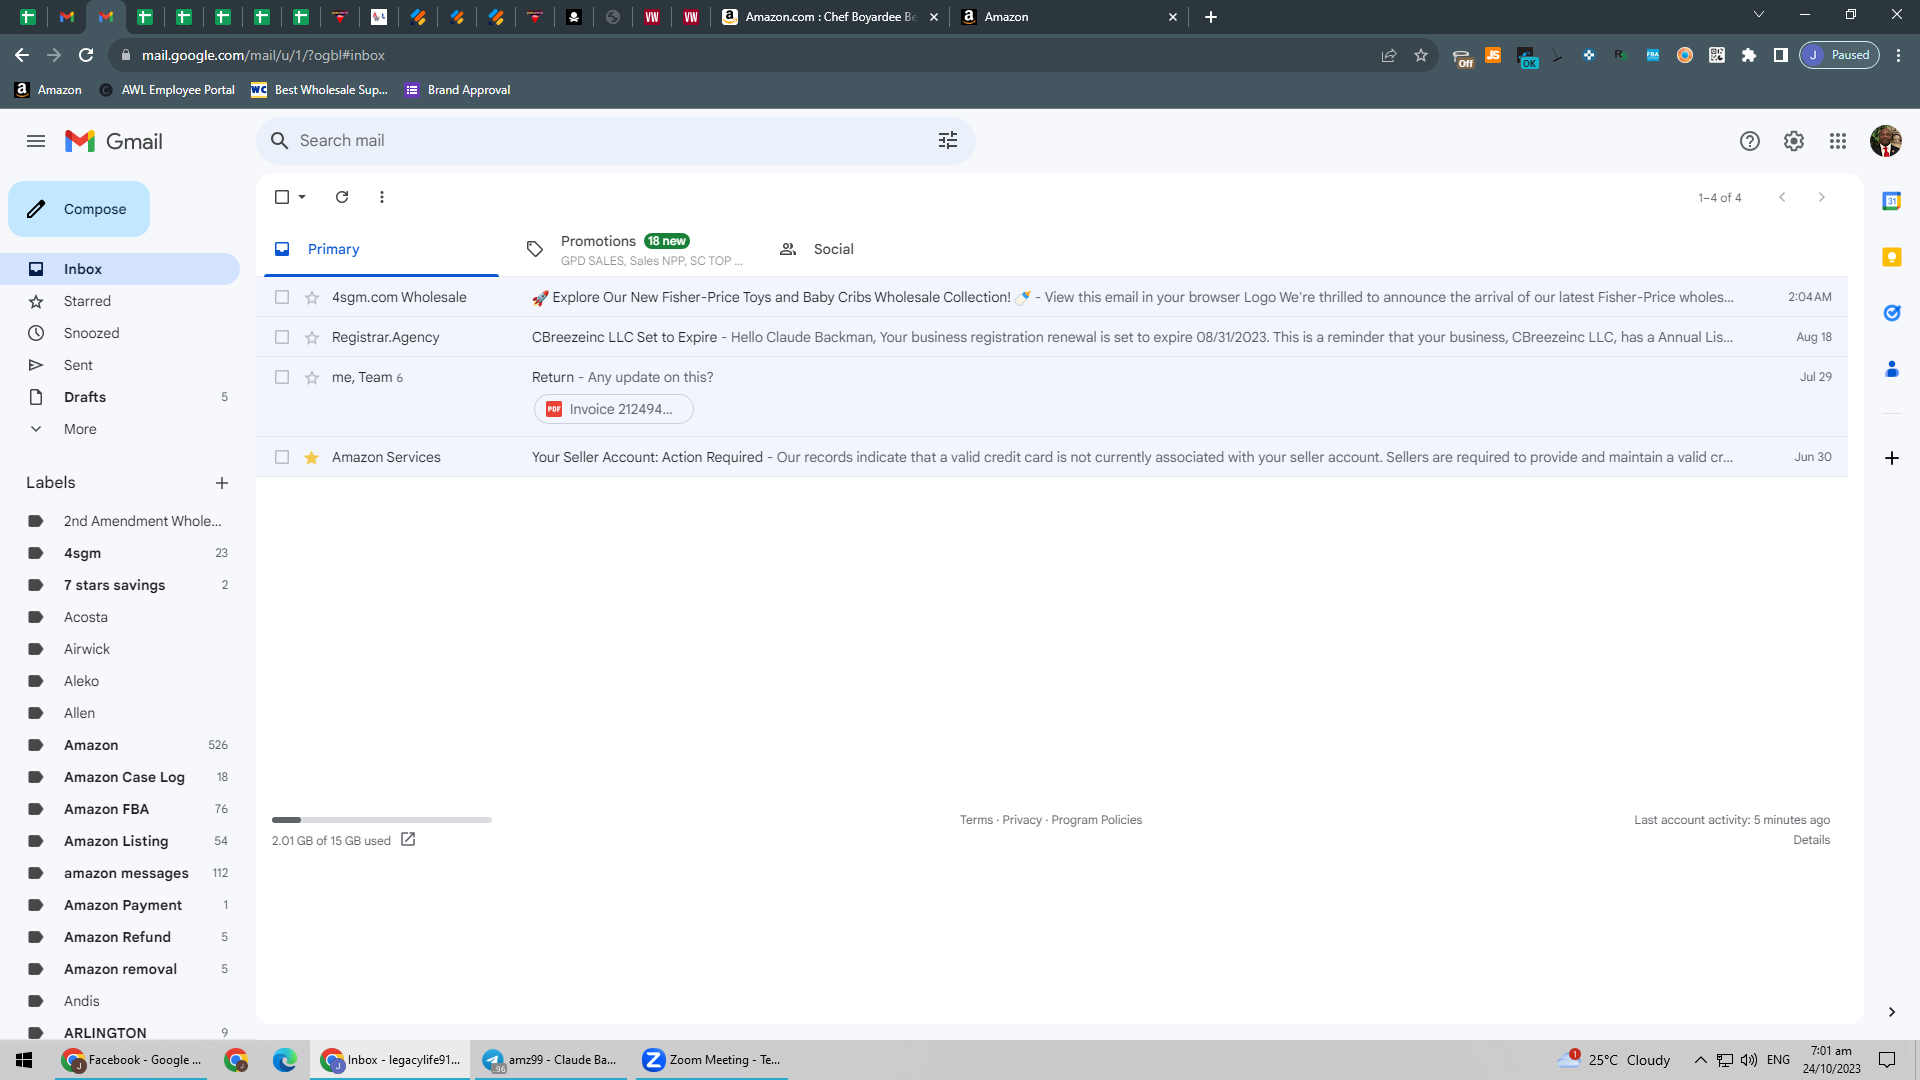Image resolution: width=1920 pixels, height=1080 pixels.
Task: Check the Amazon Services email checkbox
Action: click(x=282, y=457)
